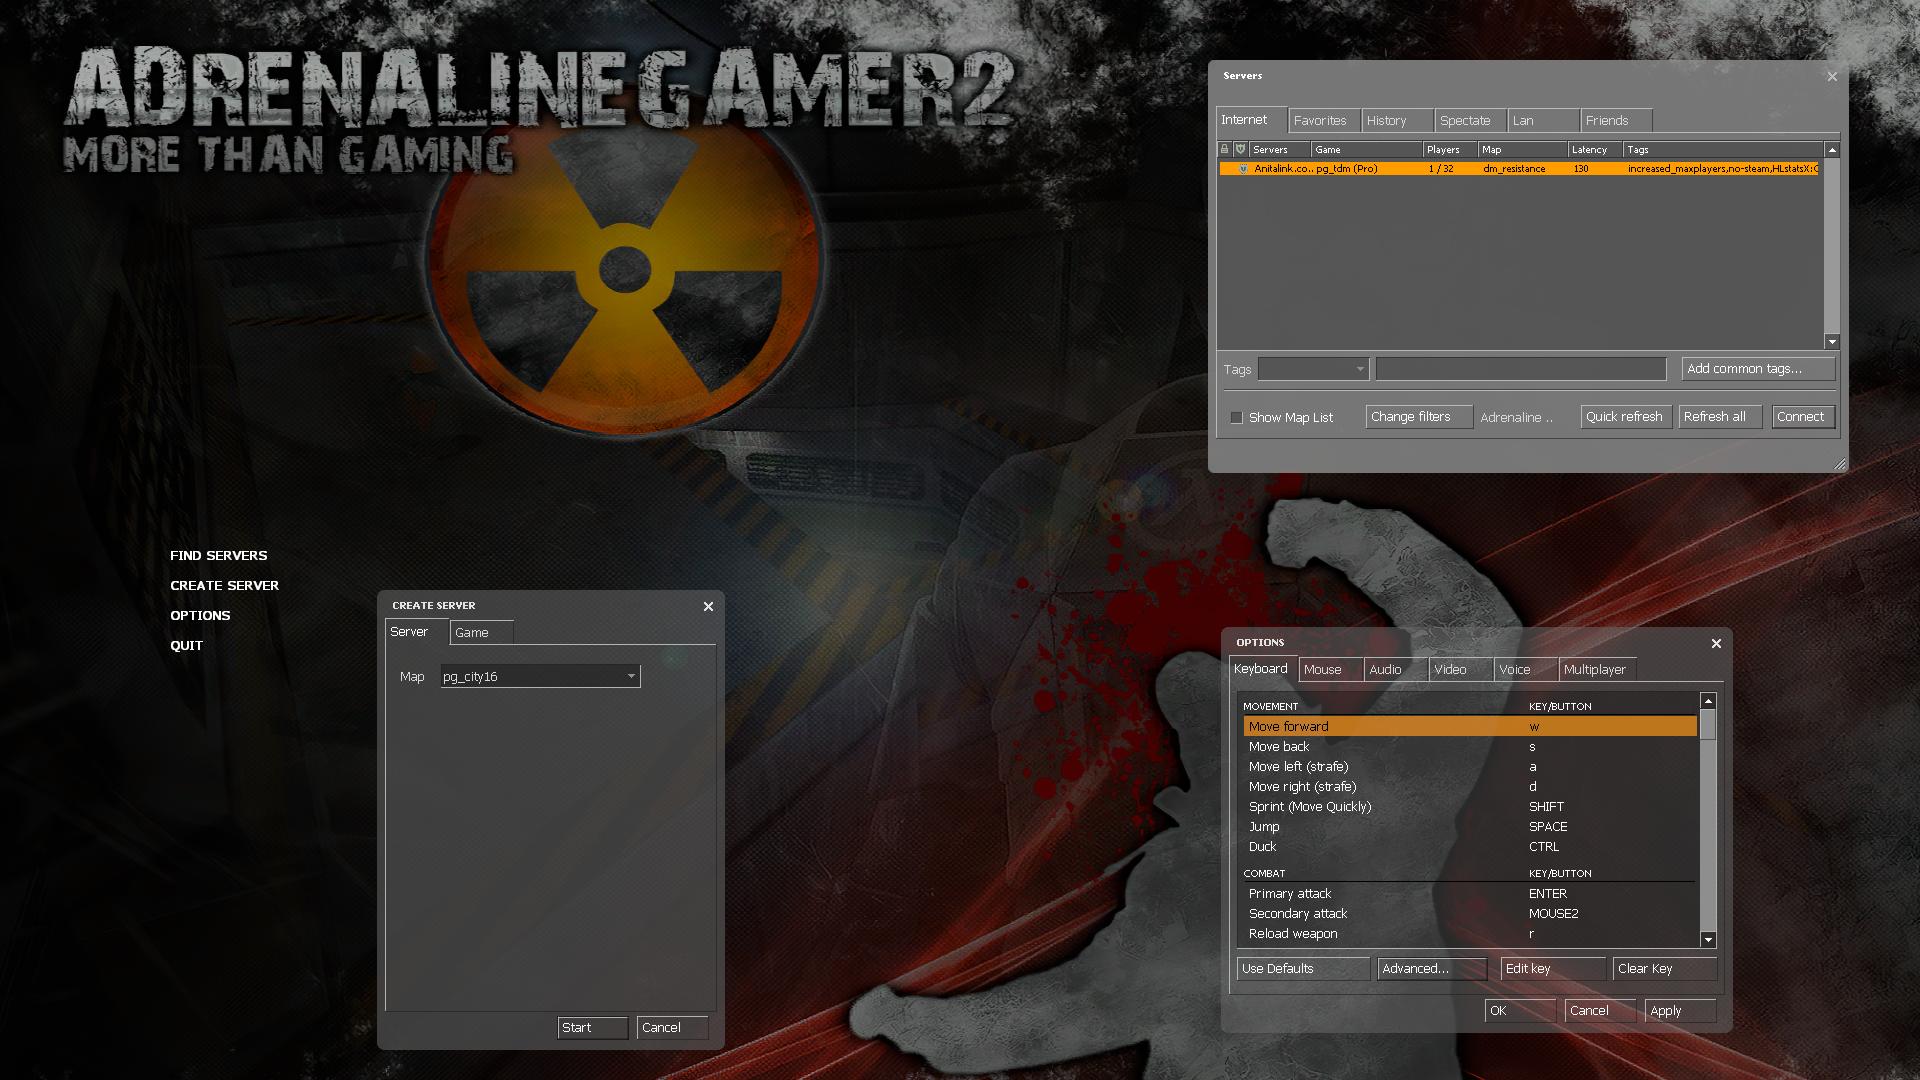
Task: Select the Game tab in Create Server
Action: pos(481,633)
